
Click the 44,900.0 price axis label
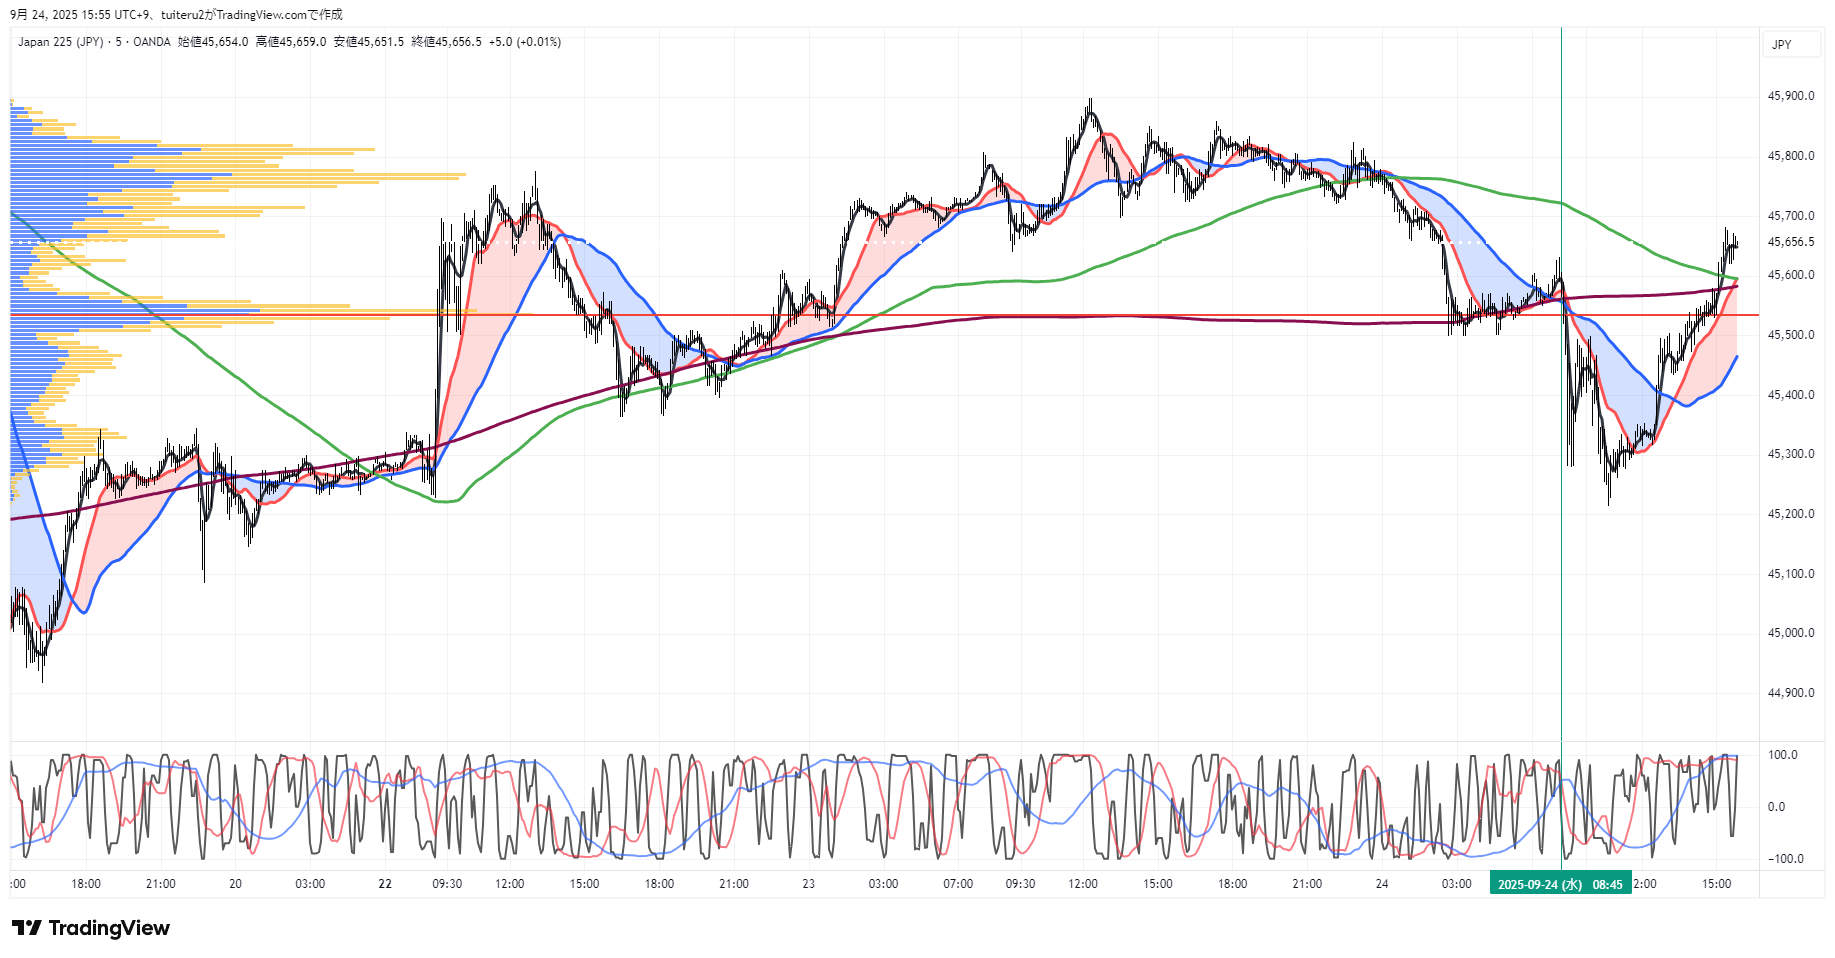(1790, 693)
